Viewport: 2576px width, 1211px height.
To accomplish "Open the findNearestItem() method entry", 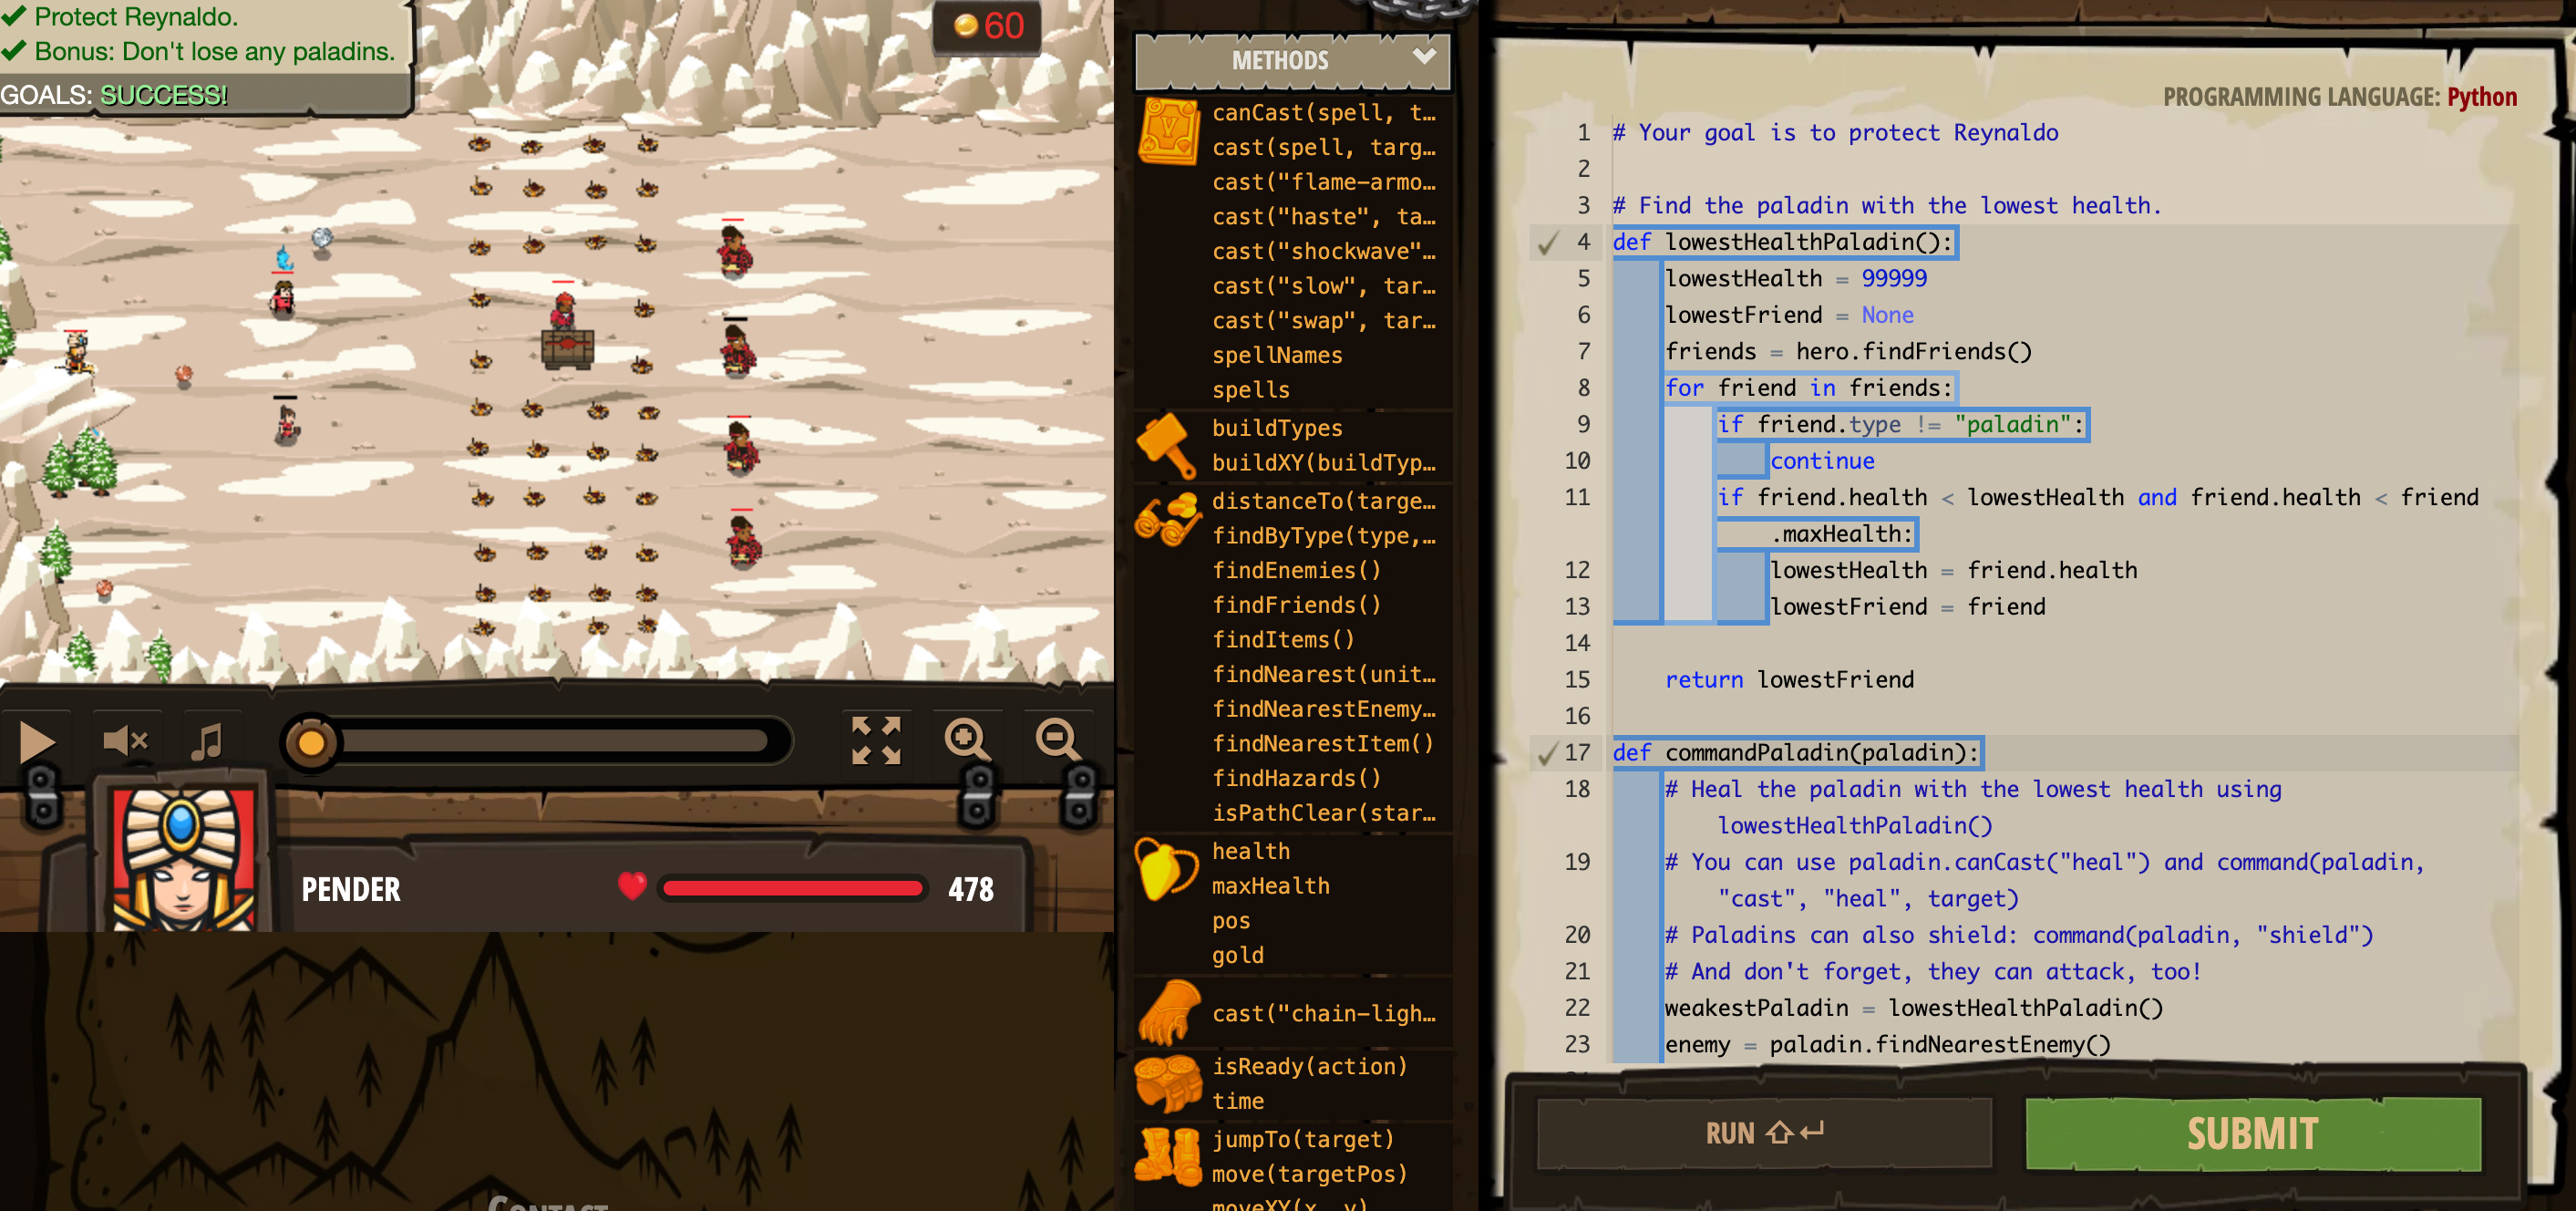I will point(1322,743).
